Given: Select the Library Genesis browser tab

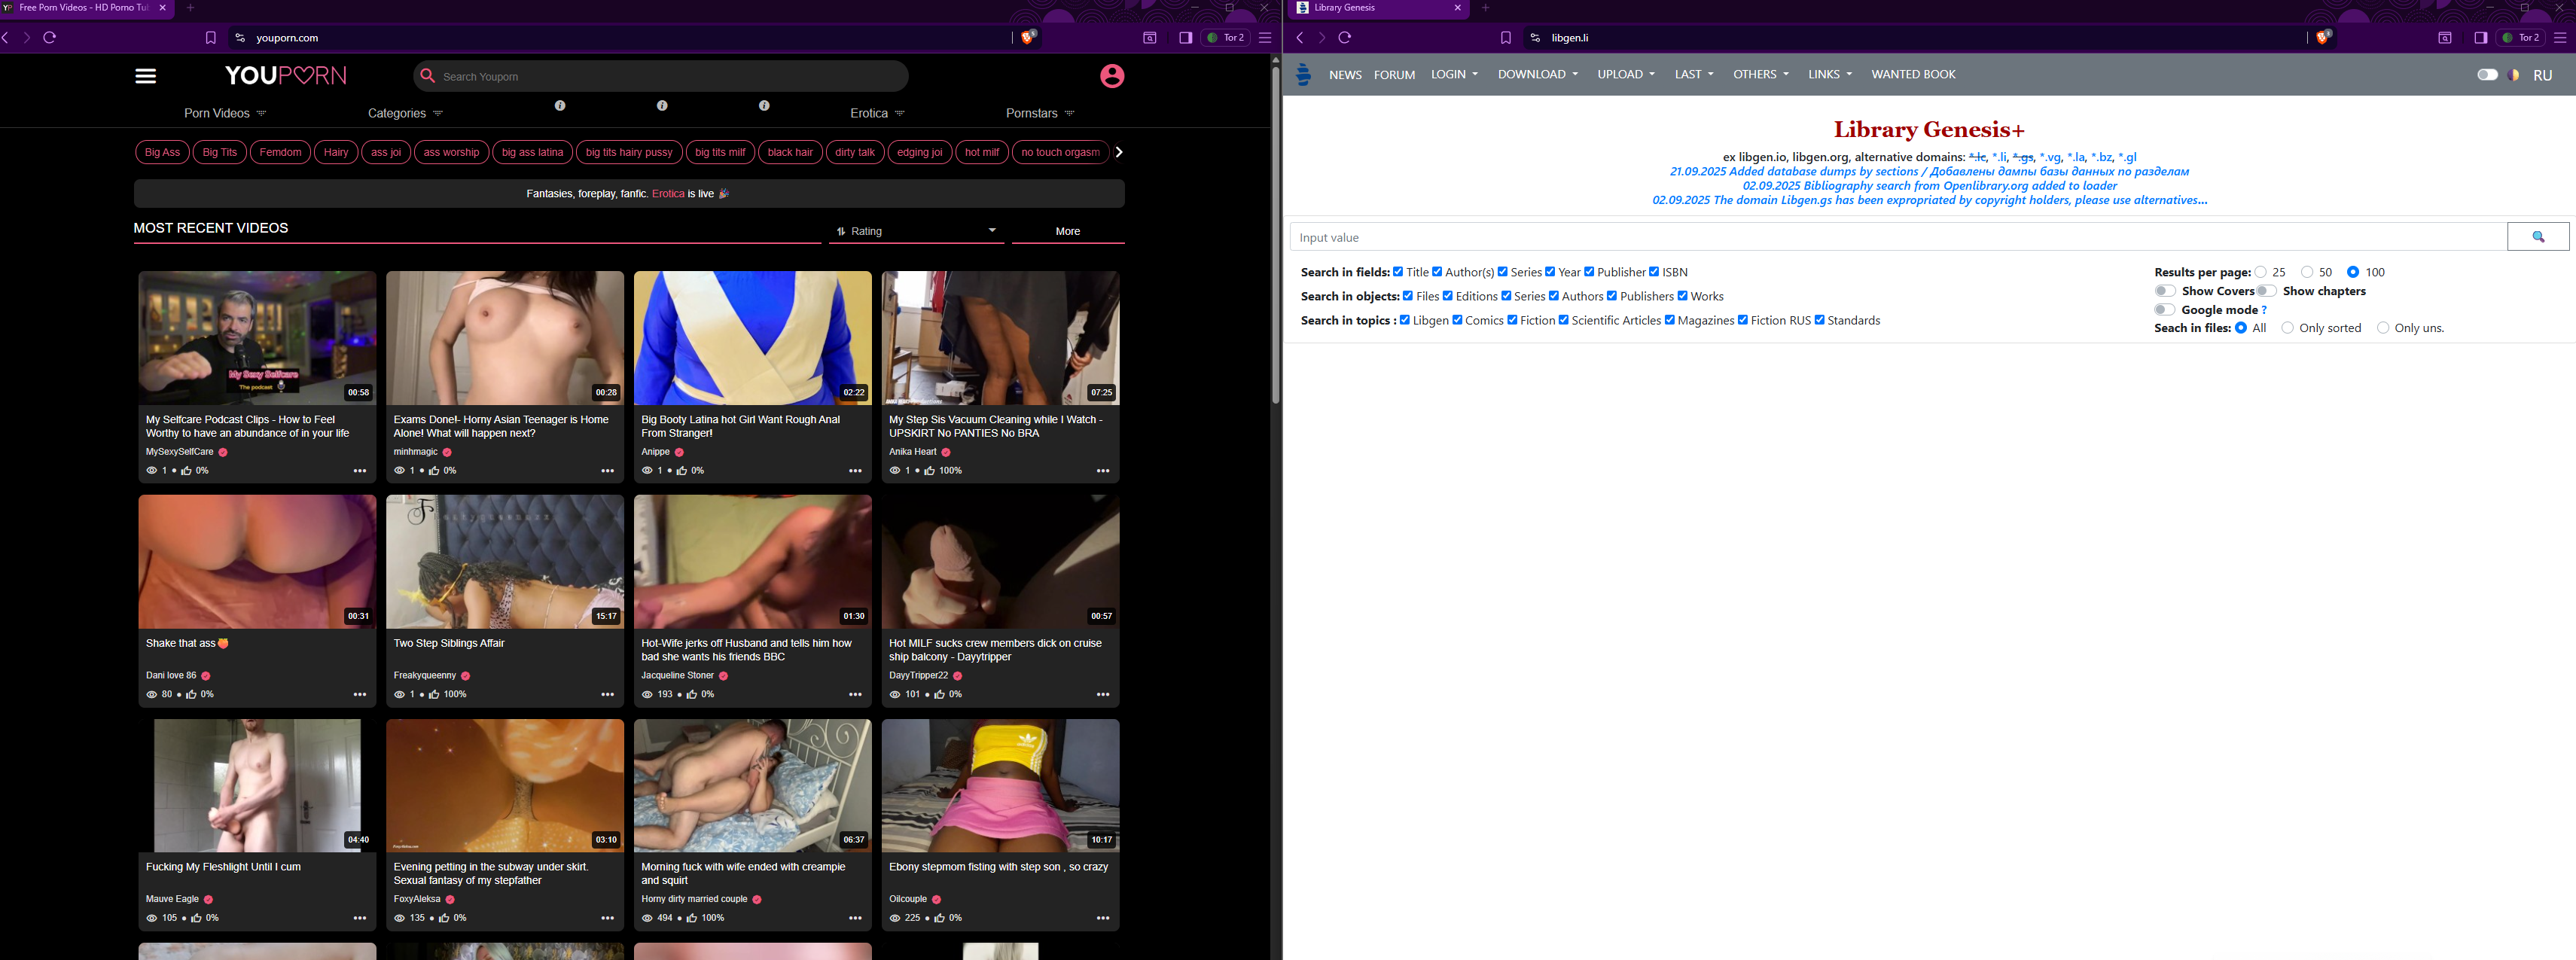Looking at the screenshot, I should tap(1380, 9).
